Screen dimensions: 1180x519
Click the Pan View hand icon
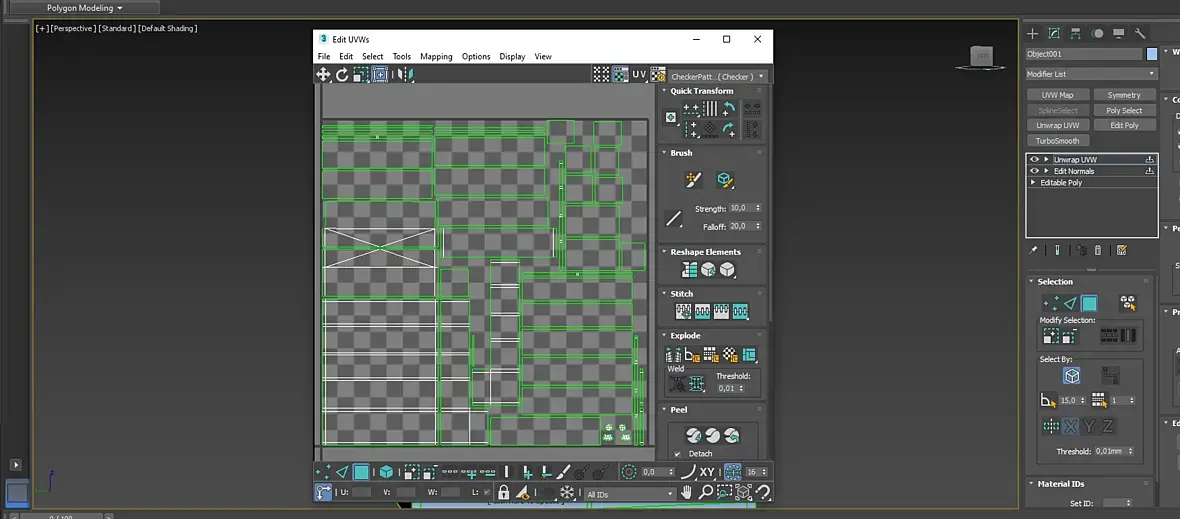tap(687, 493)
